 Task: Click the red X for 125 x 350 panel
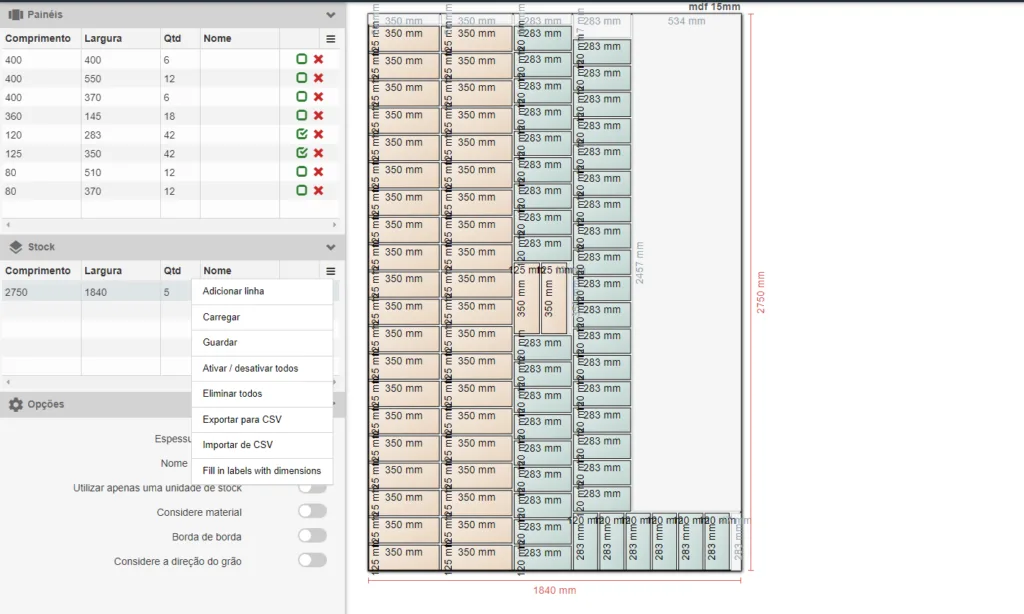click(318, 153)
